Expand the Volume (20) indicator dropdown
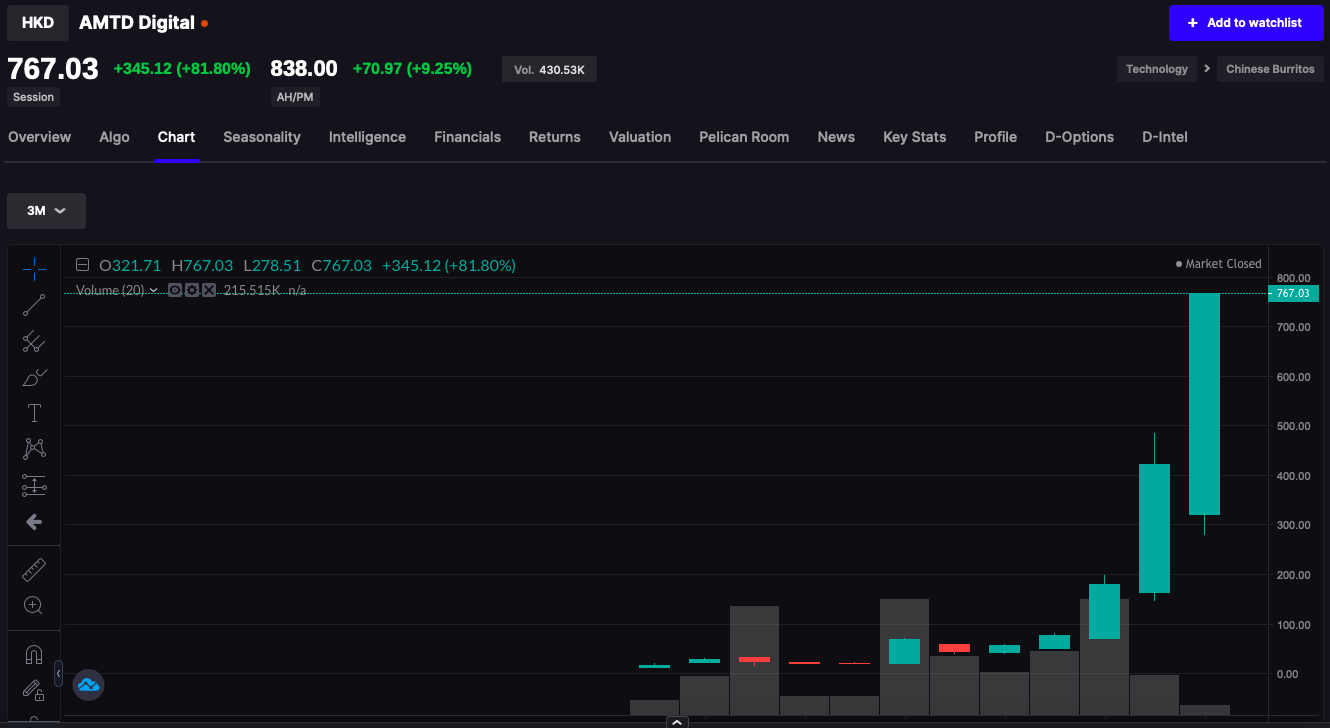The height and width of the screenshot is (728, 1330). (x=154, y=290)
